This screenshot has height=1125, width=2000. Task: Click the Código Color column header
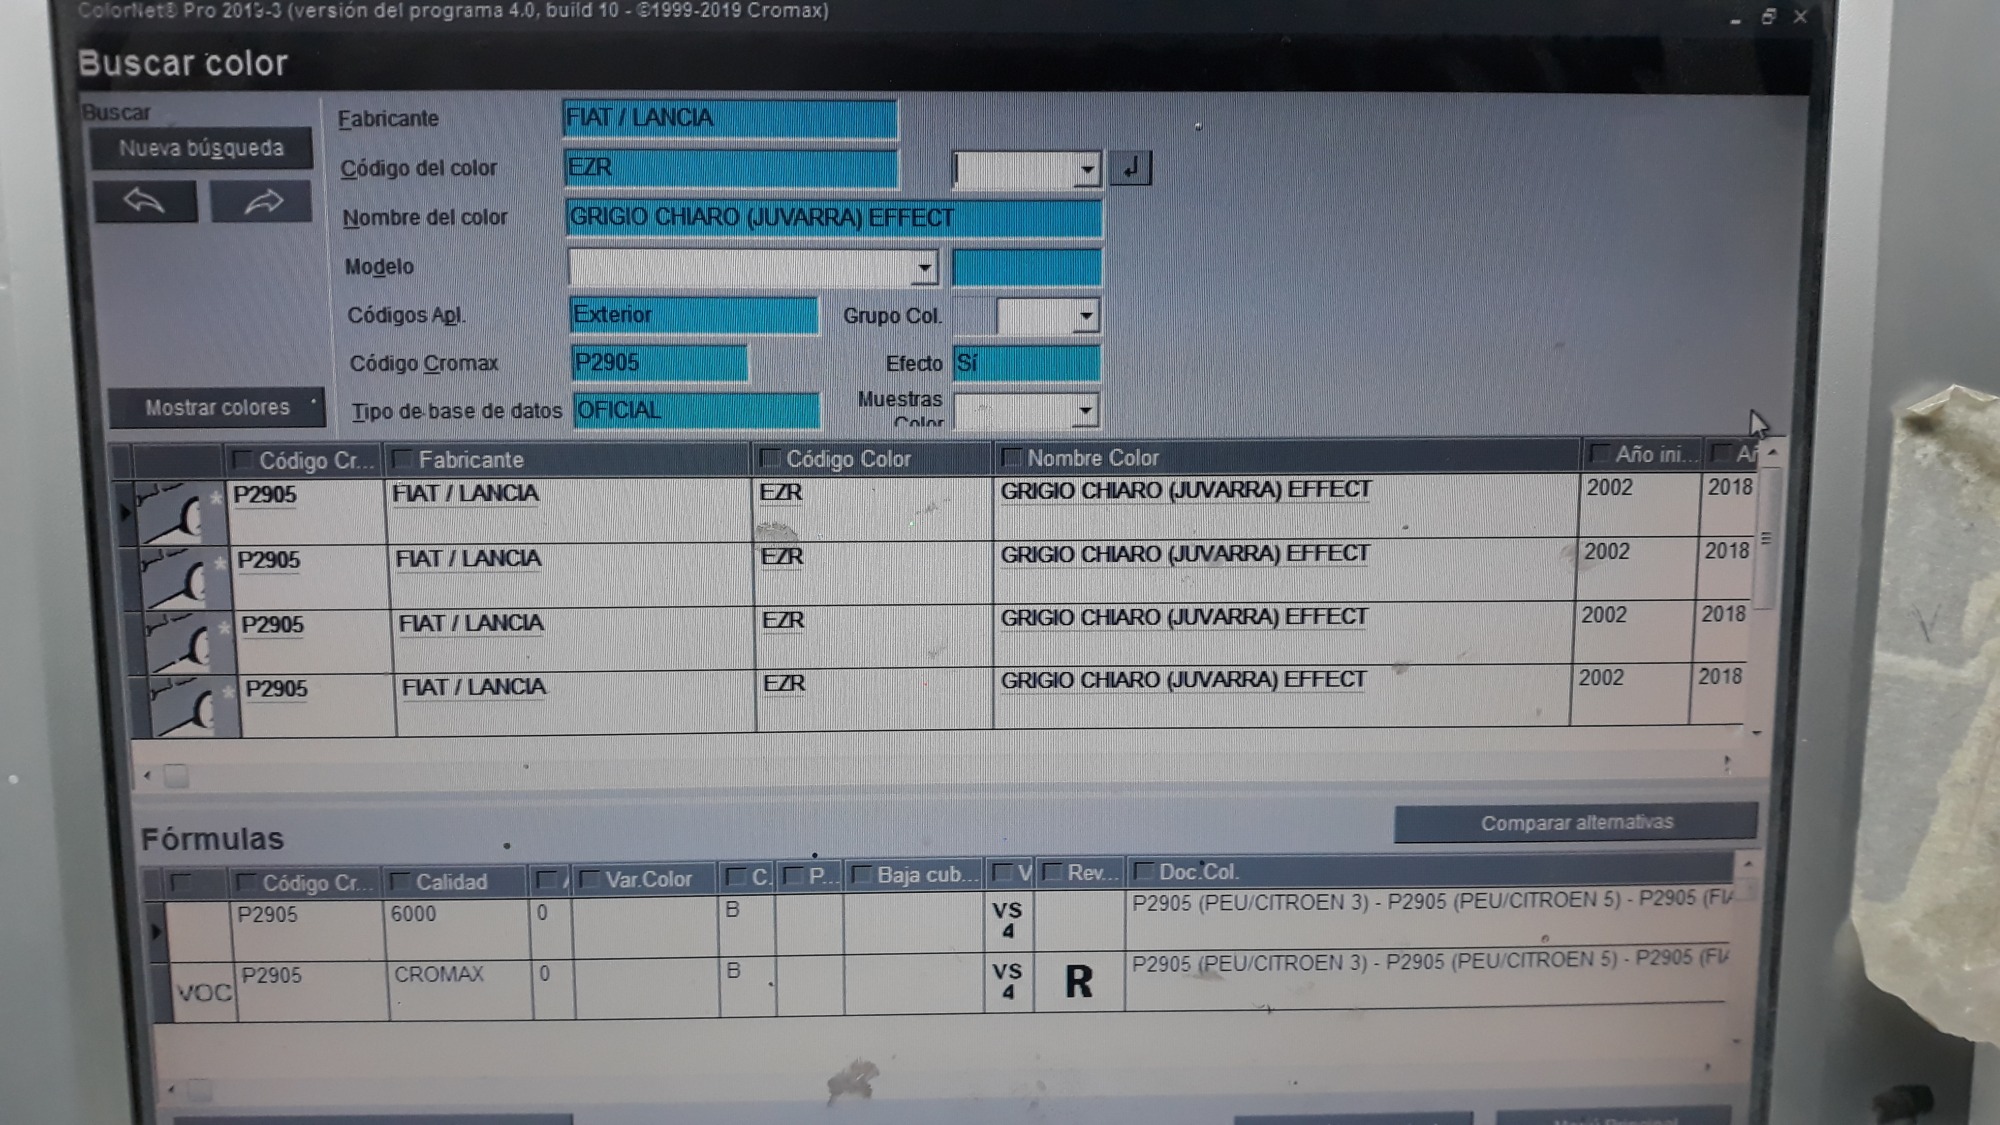pyautogui.click(x=848, y=459)
